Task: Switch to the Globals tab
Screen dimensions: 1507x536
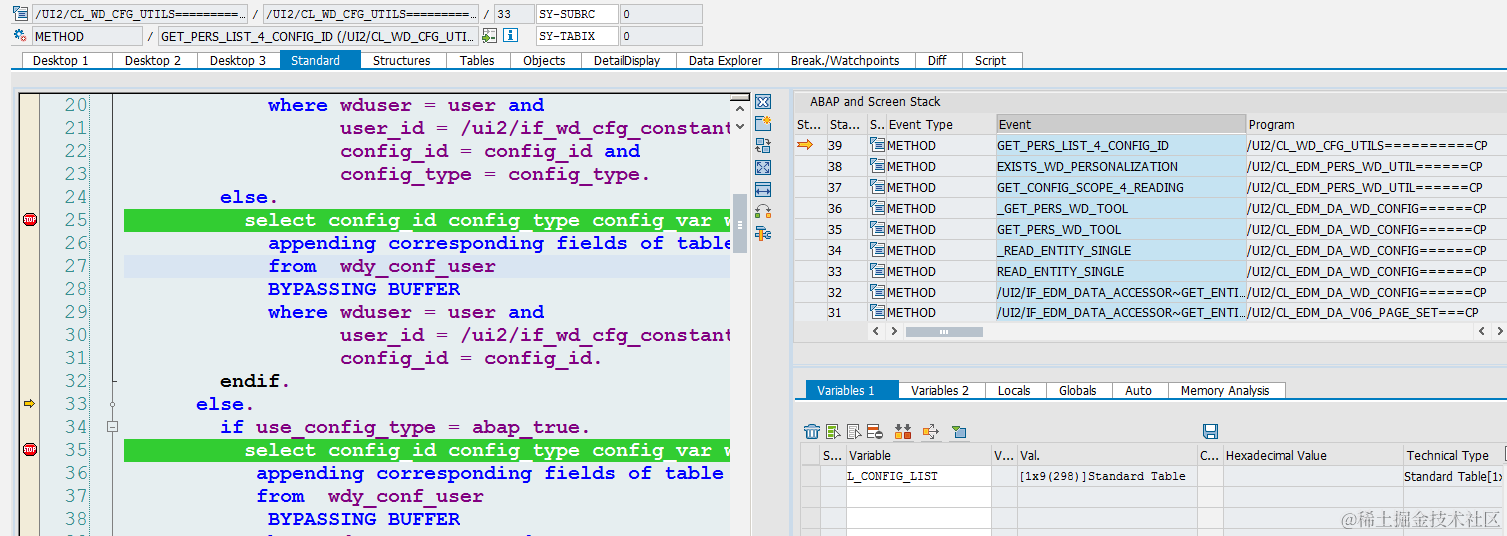Action: 1078,390
